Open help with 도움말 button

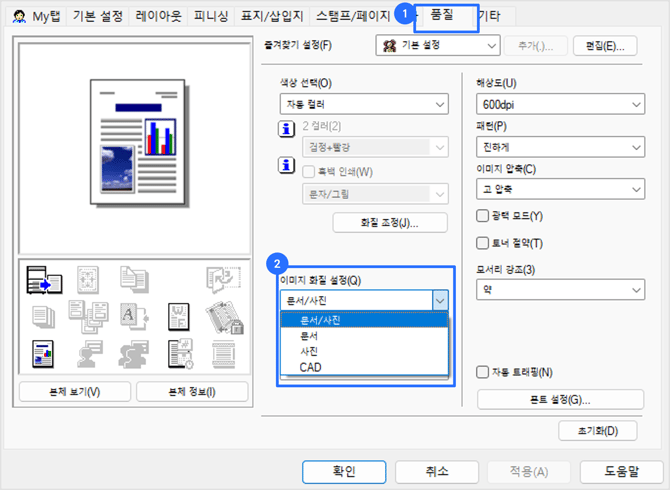(x=622, y=472)
